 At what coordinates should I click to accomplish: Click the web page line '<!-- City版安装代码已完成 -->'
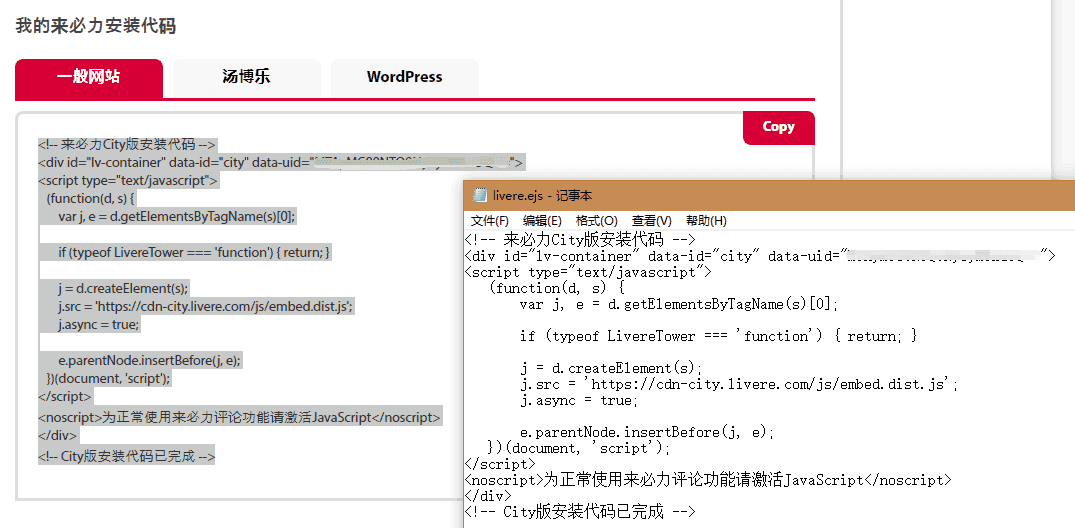[x=127, y=456]
